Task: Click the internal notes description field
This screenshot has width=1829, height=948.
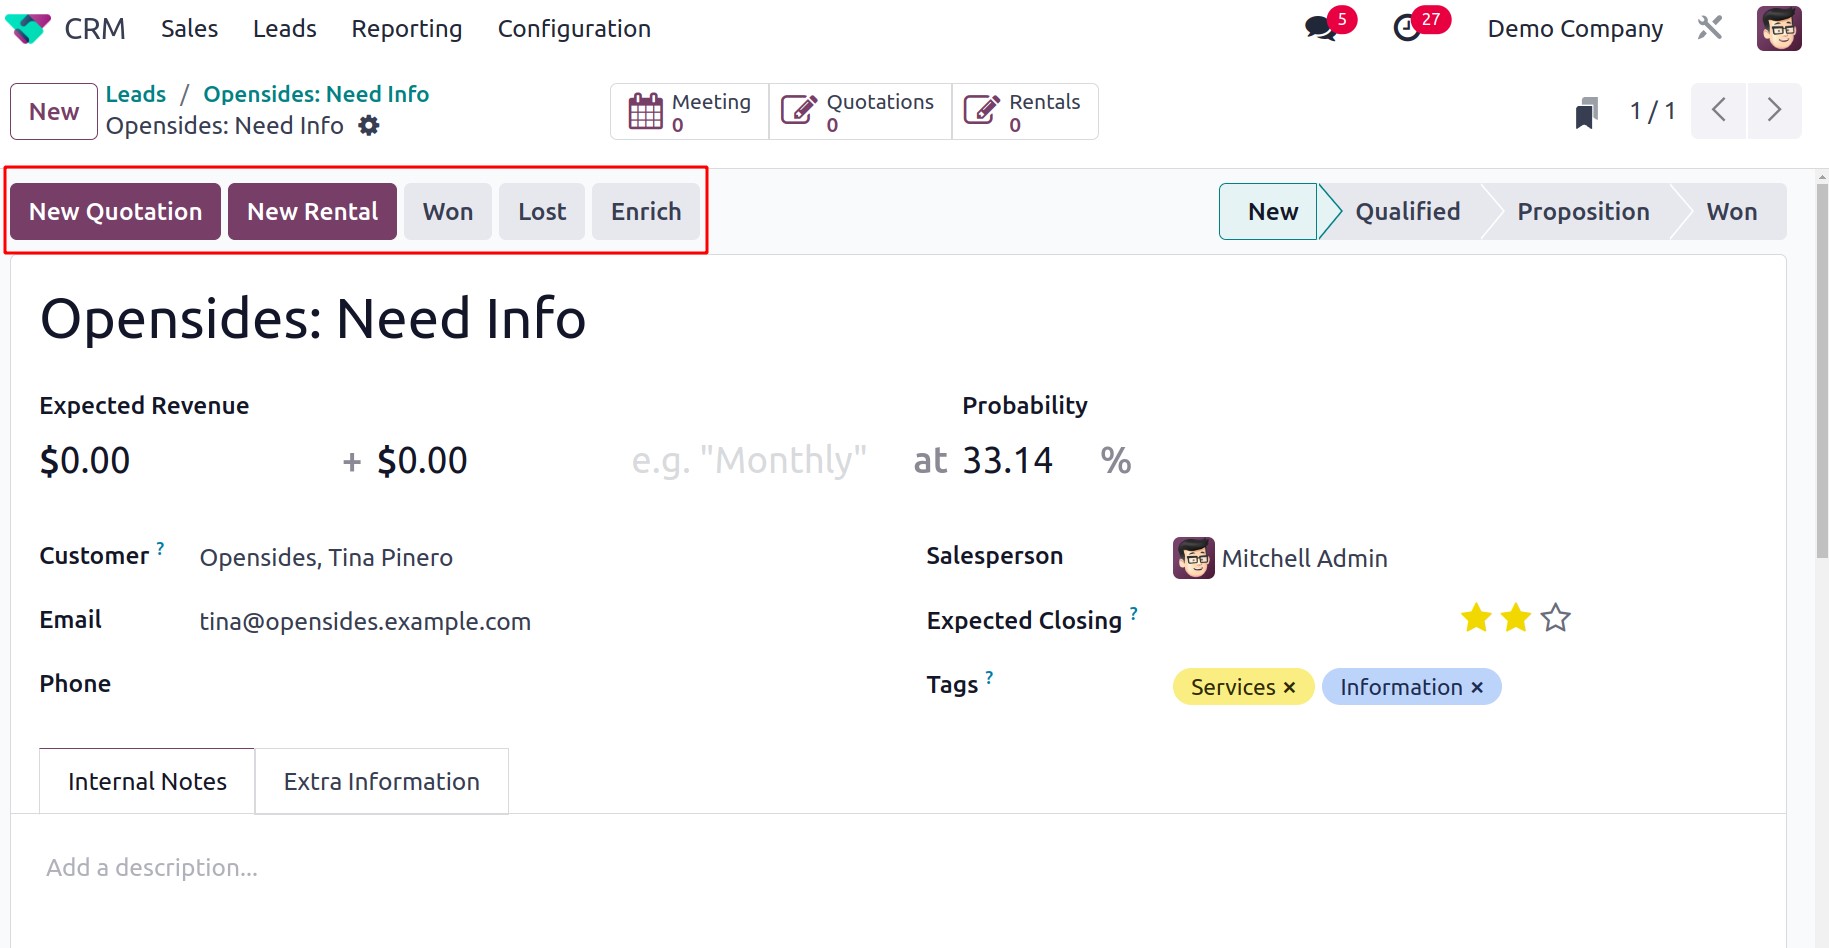Action: tap(400, 868)
